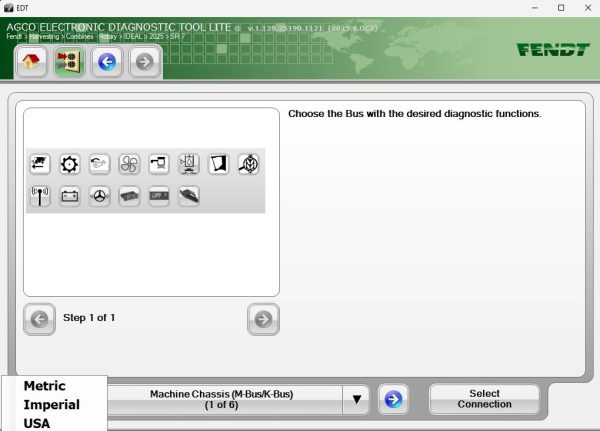The image size is (600, 431).
Task: Click breadcrumb segment 'IDEAL'
Action: pyautogui.click(x=133, y=37)
